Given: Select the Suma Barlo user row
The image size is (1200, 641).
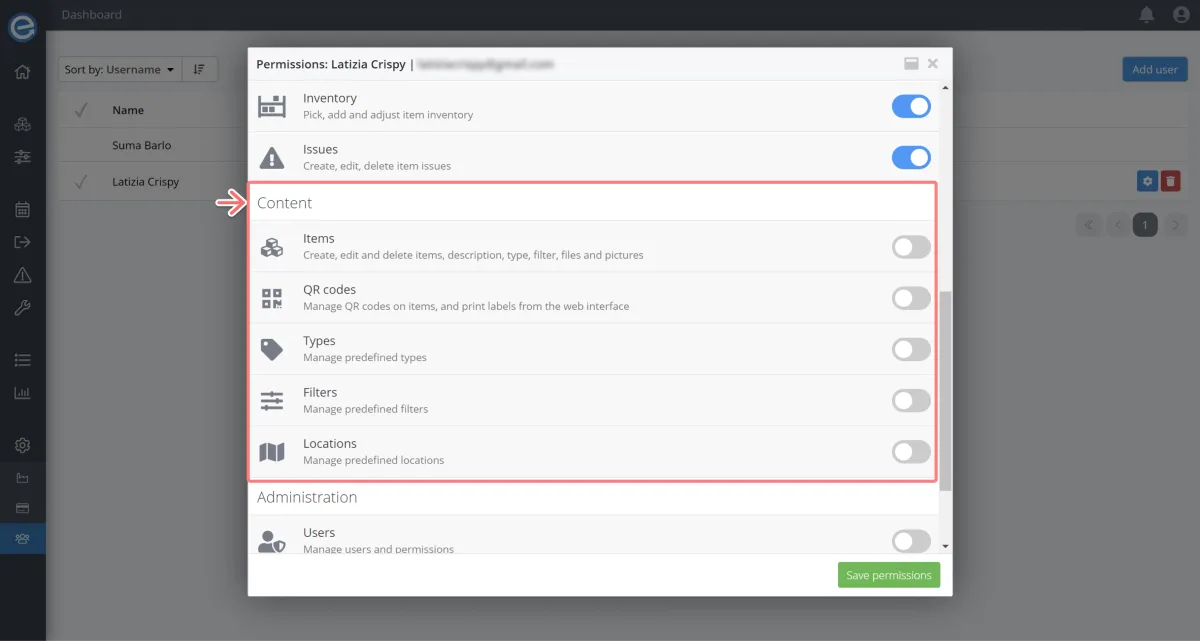Looking at the screenshot, I should (141, 145).
